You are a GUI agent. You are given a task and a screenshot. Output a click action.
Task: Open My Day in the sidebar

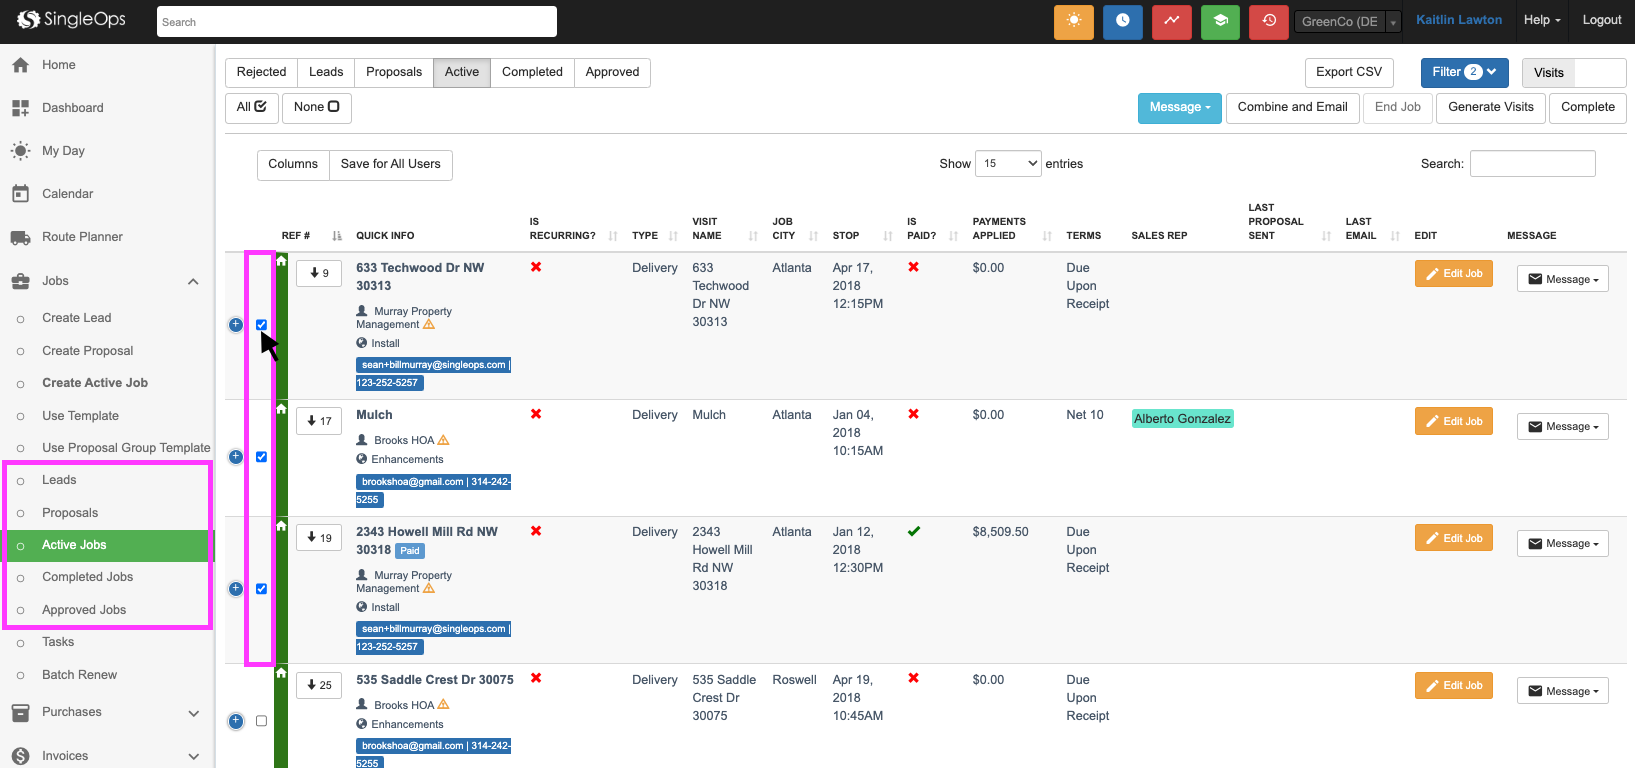63,151
